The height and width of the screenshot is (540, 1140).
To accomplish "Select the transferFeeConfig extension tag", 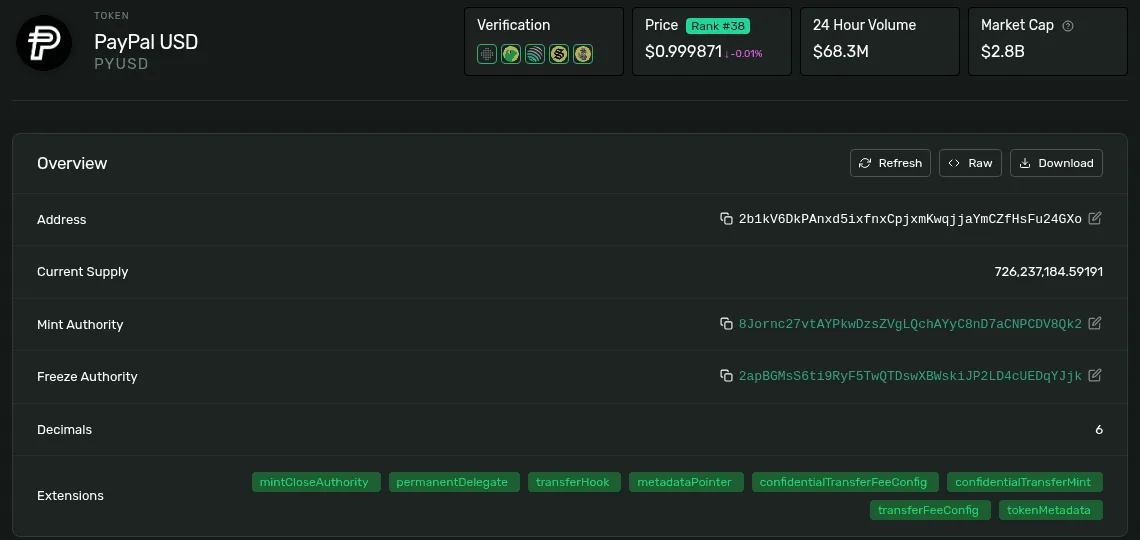I will pos(930,510).
